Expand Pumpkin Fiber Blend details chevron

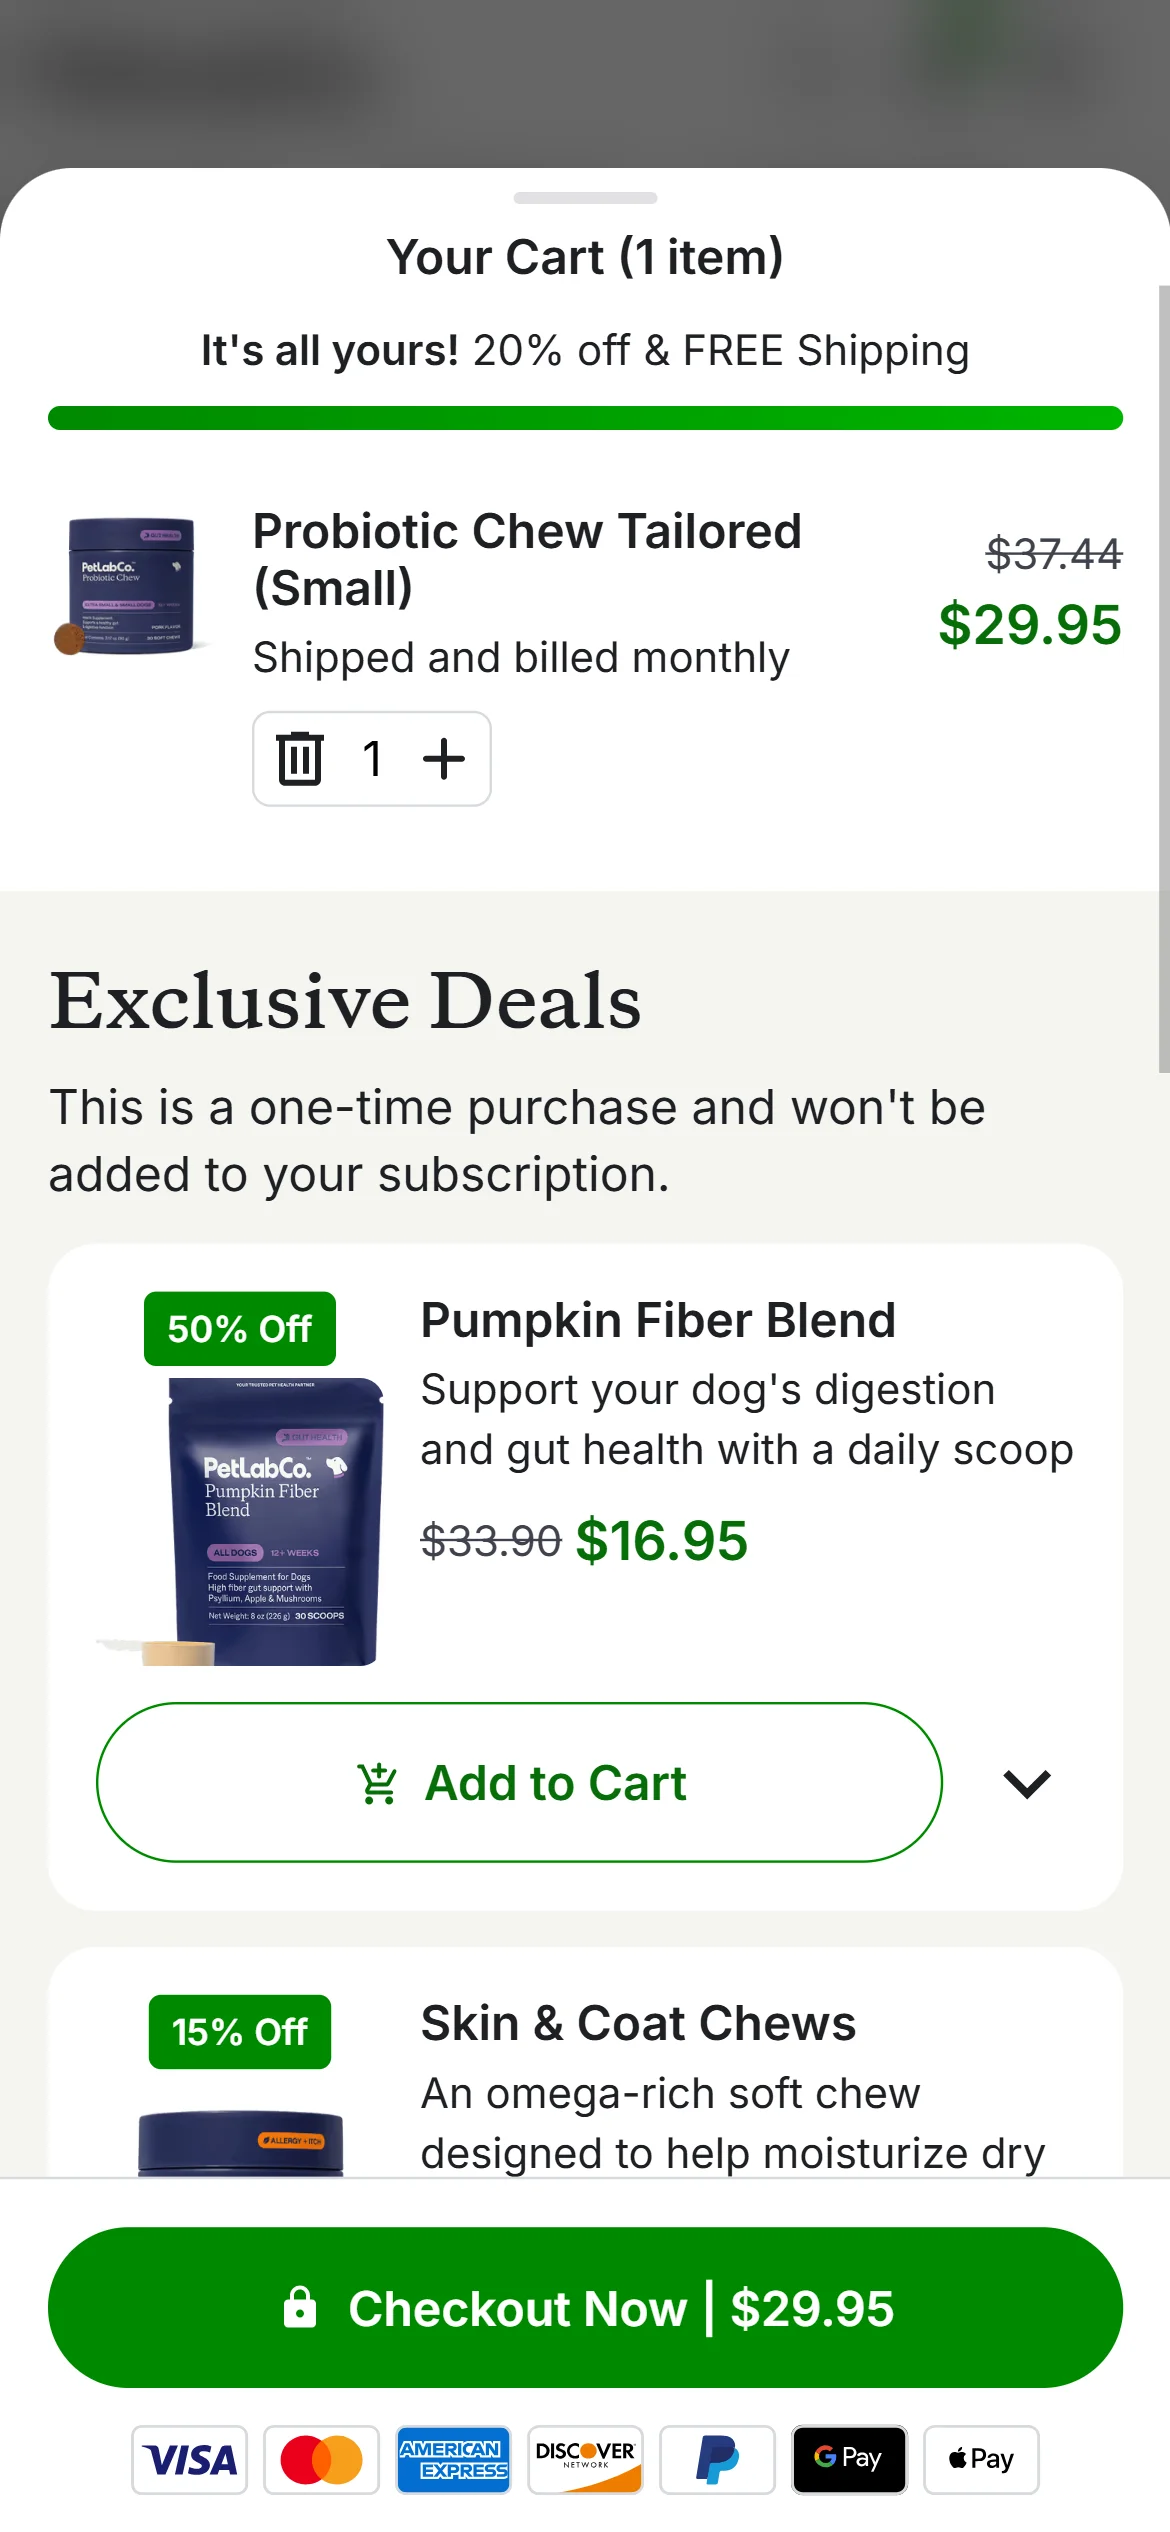[1027, 1783]
